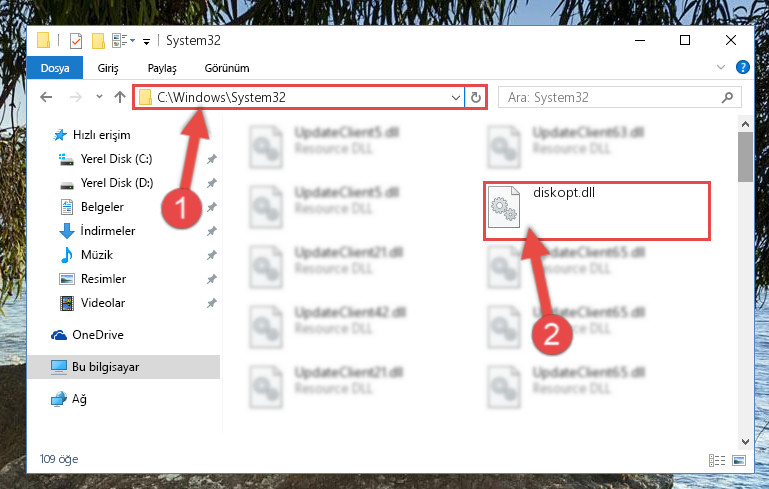Click the vertical scrollbar down arrow
This screenshot has width=769, height=489.
[x=745, y=441]
